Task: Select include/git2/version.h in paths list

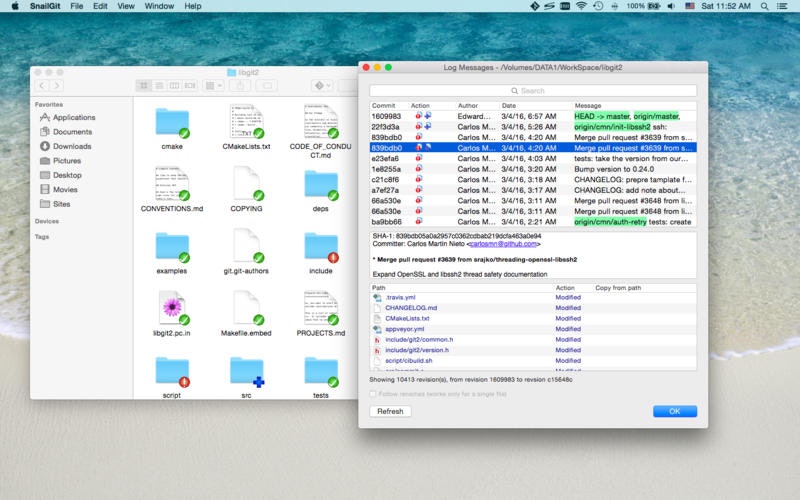Action: tap(533, 350)
